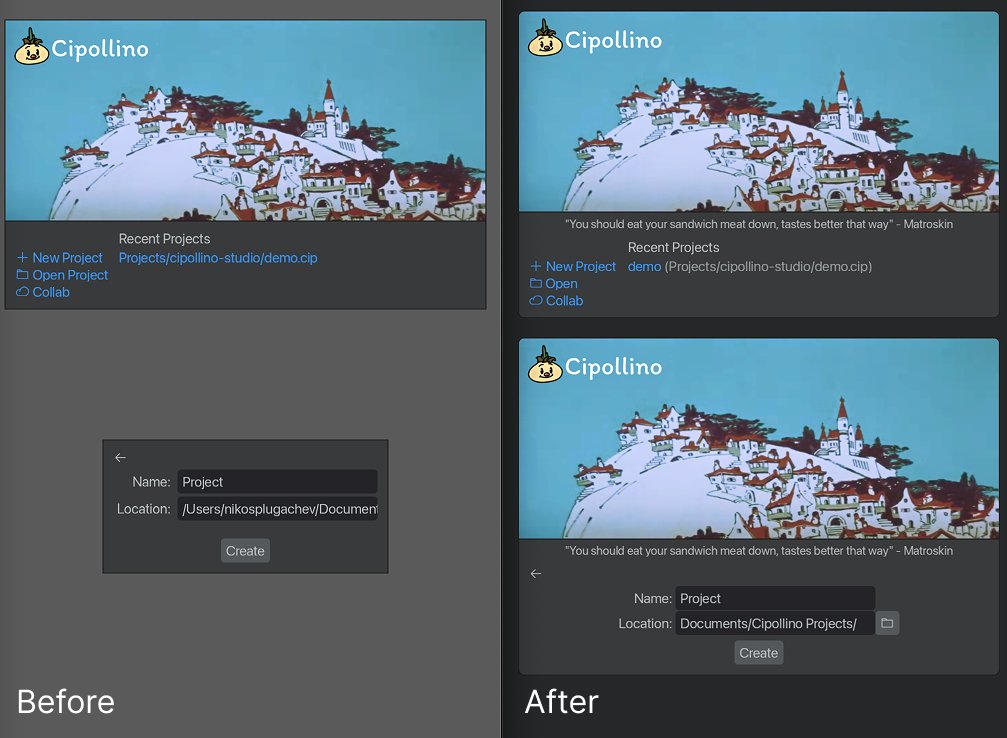Click the town banner image in Before panel
The width and height of the screenshot is (1007, 738).
click(x=245, y=120)
